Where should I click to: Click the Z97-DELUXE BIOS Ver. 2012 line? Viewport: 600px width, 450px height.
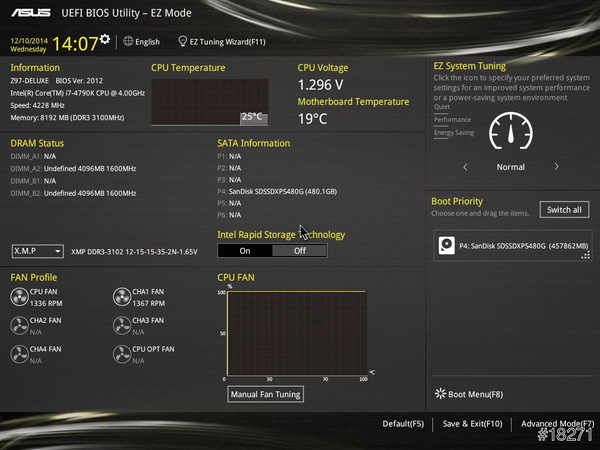(57, 81)
